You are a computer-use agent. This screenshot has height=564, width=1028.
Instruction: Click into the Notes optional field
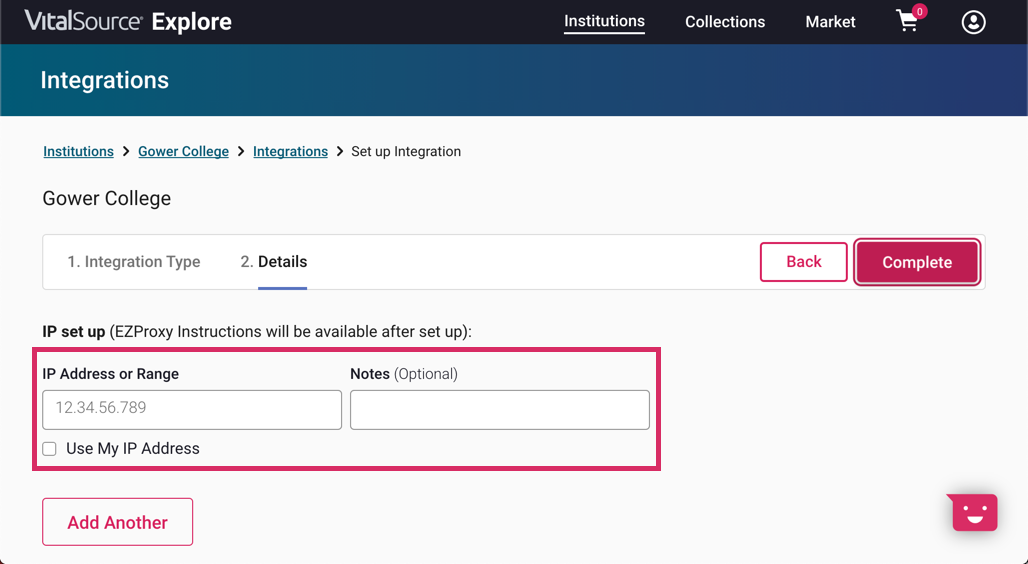coord(499,409)
